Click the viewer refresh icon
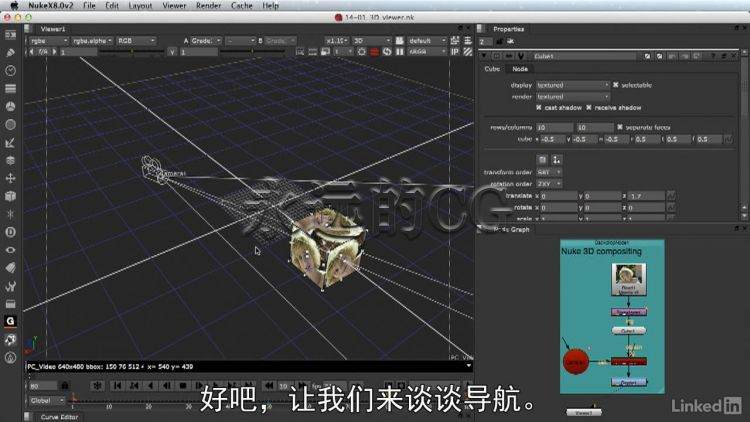 pos(387,52)
